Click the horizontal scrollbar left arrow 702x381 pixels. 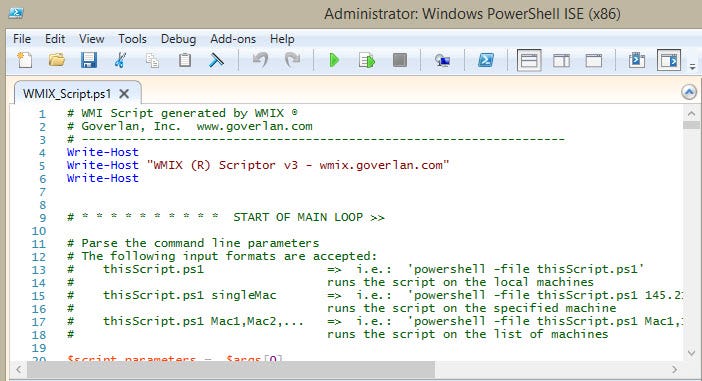point(18,369)
